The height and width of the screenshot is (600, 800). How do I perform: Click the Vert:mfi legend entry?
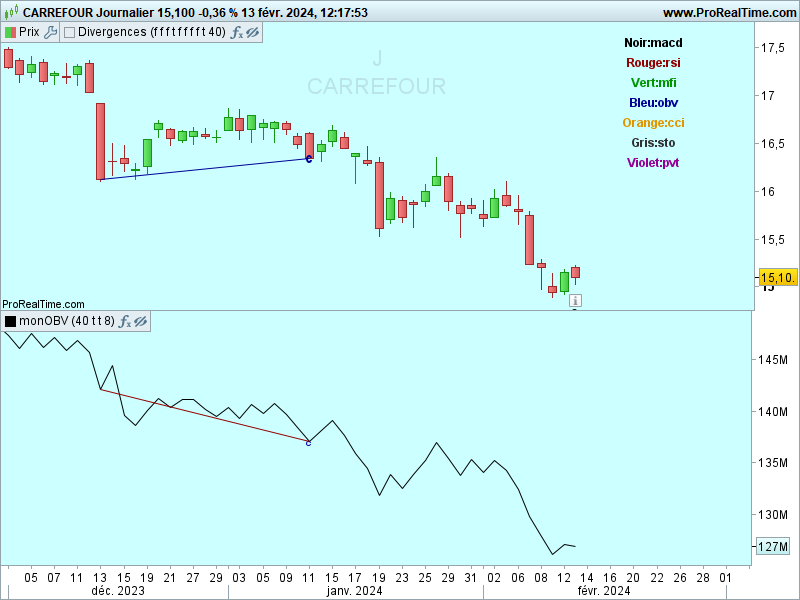click(x=653, y=83)
